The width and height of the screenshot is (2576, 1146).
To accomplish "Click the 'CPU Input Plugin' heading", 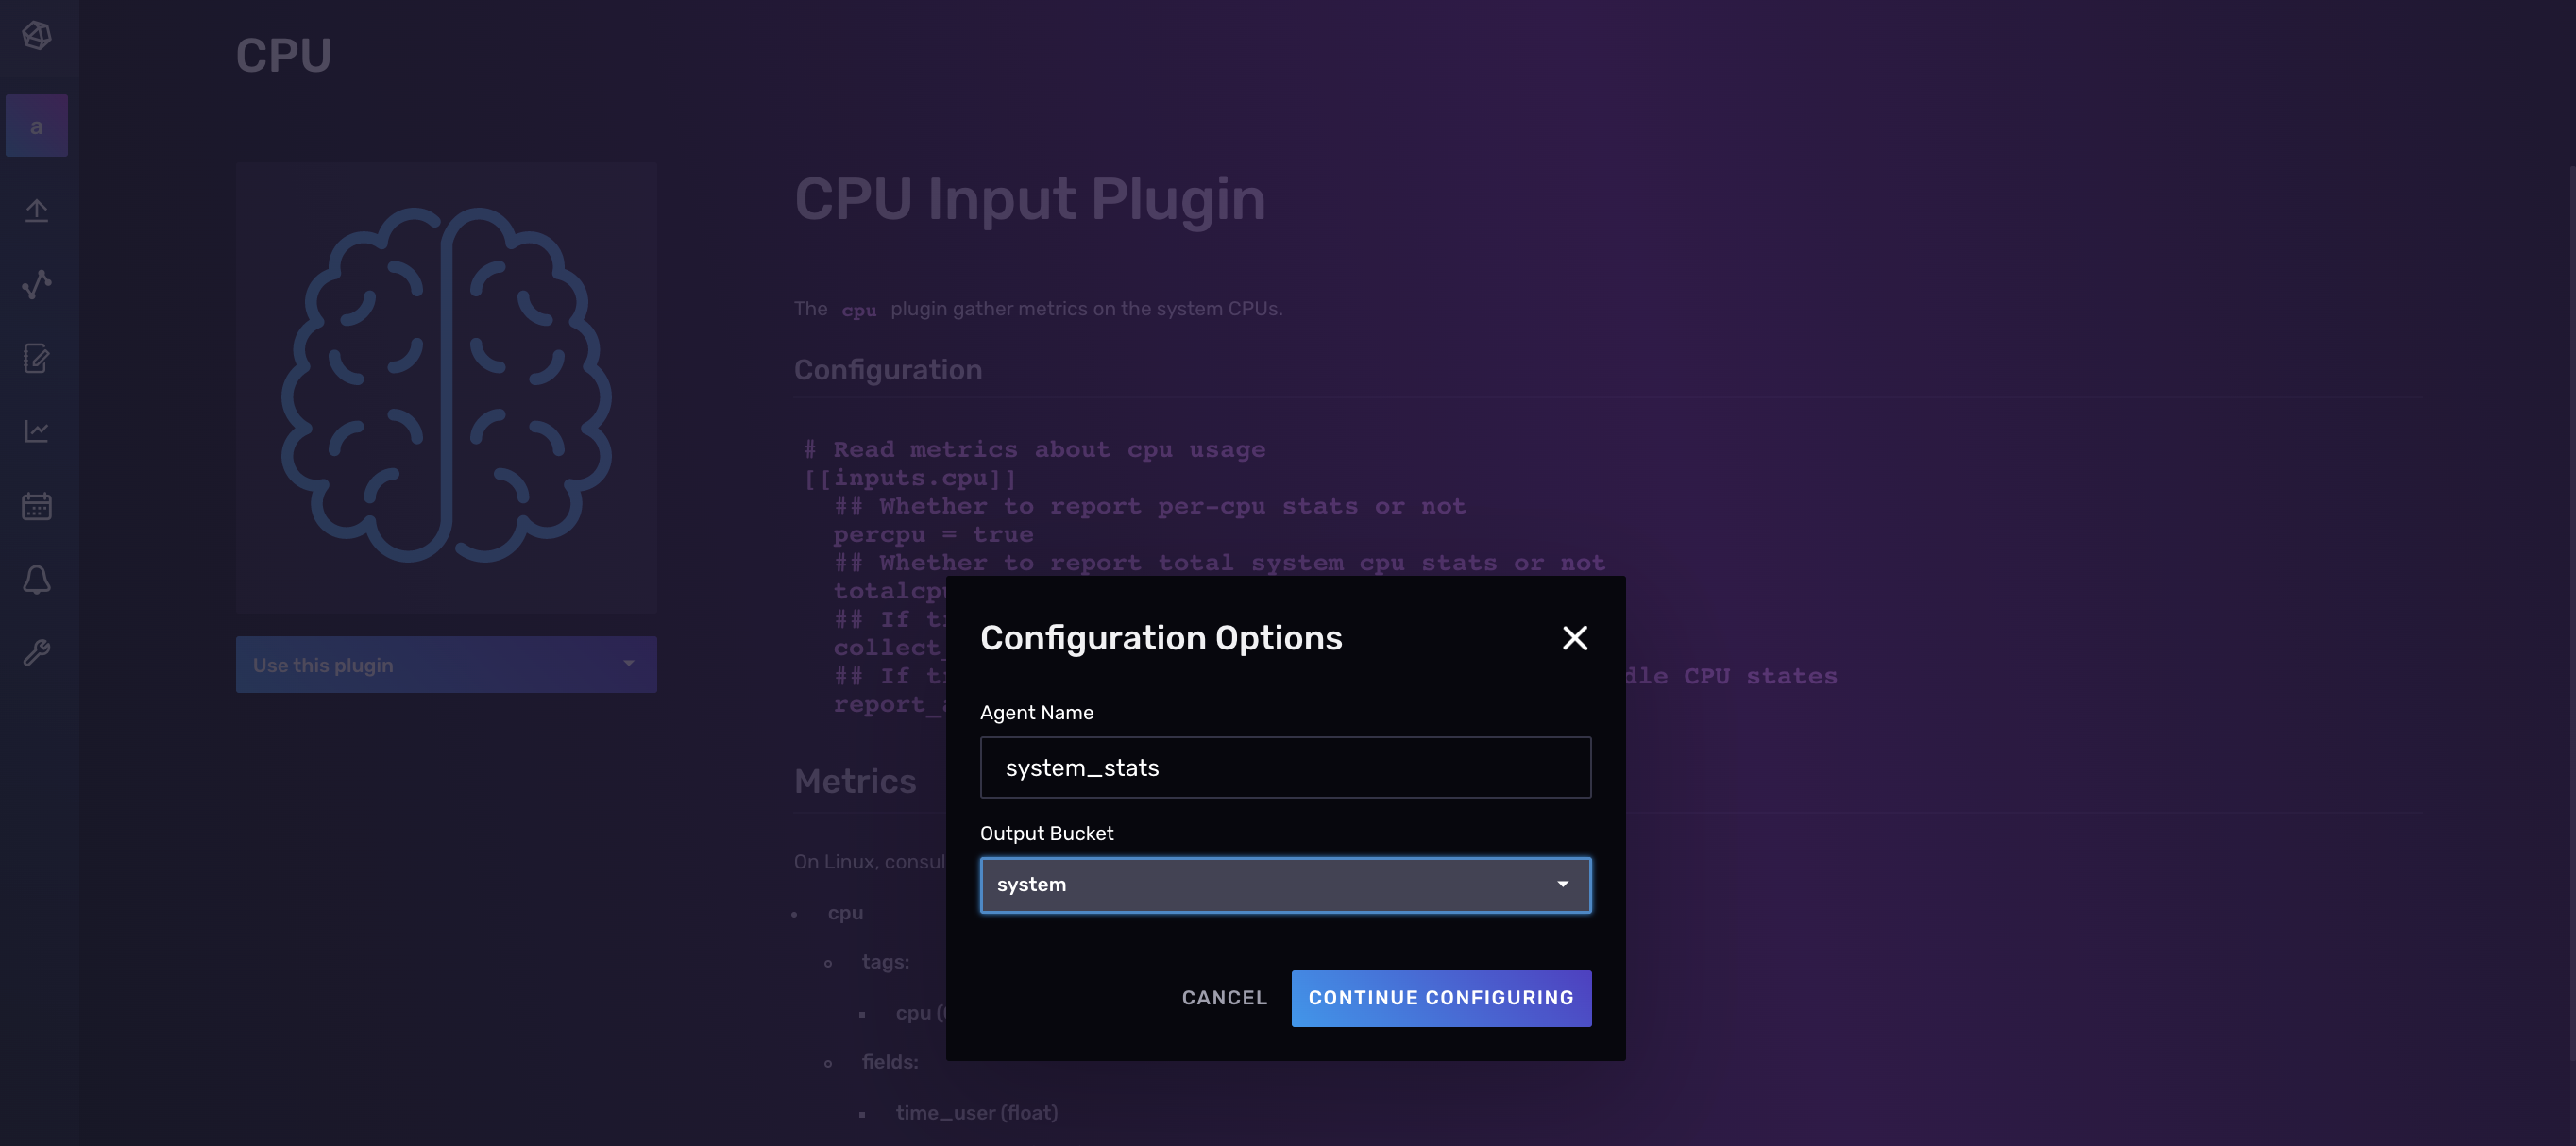I will pos(1030,198).
